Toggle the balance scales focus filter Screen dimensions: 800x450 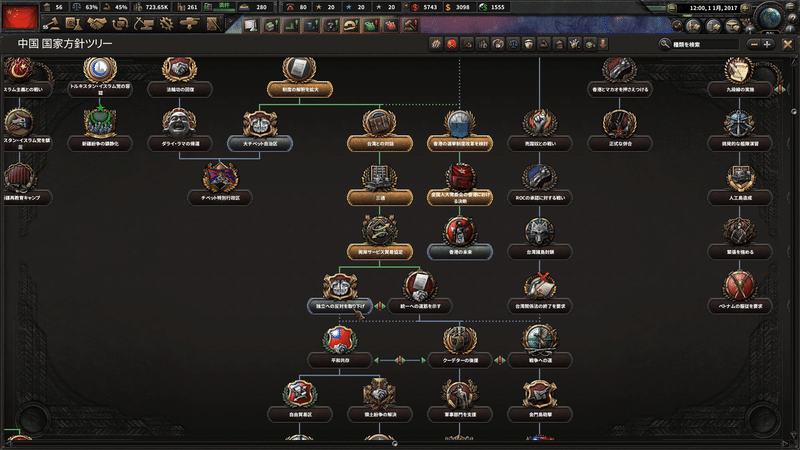pos(513,44)
